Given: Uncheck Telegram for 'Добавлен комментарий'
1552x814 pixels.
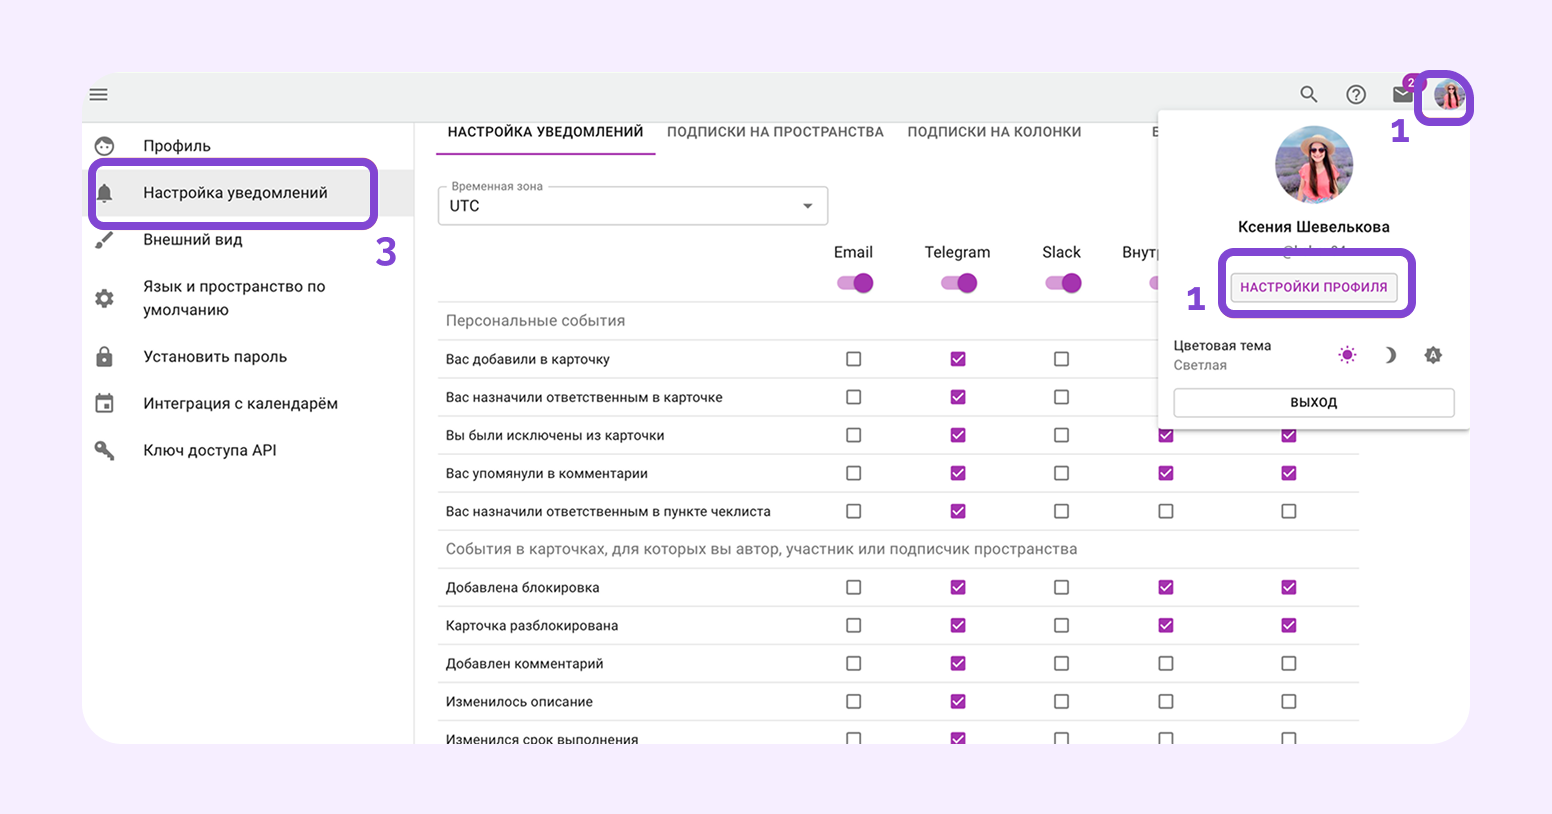Looking at the screenshot, I should point(958,663).
